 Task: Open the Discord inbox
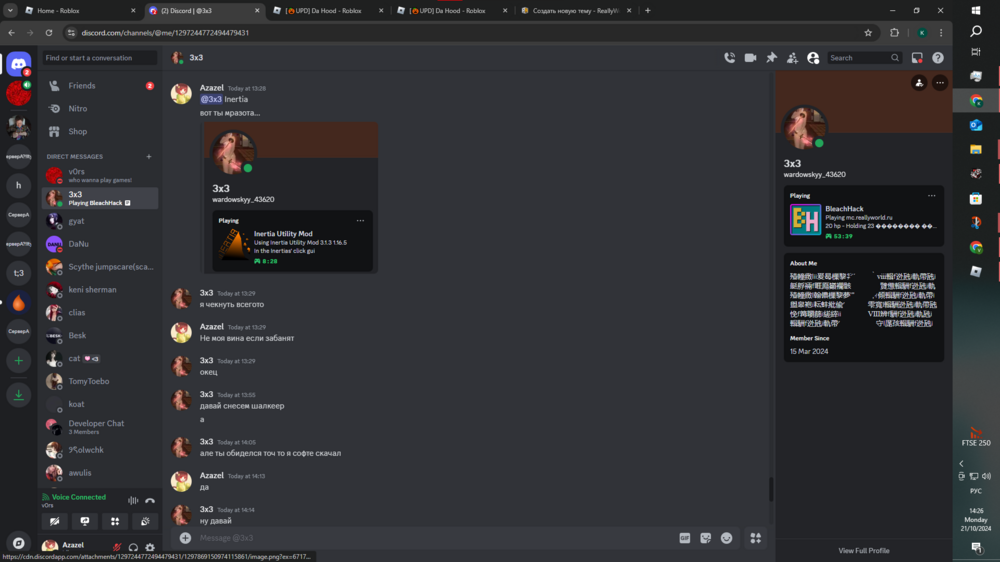917,57
